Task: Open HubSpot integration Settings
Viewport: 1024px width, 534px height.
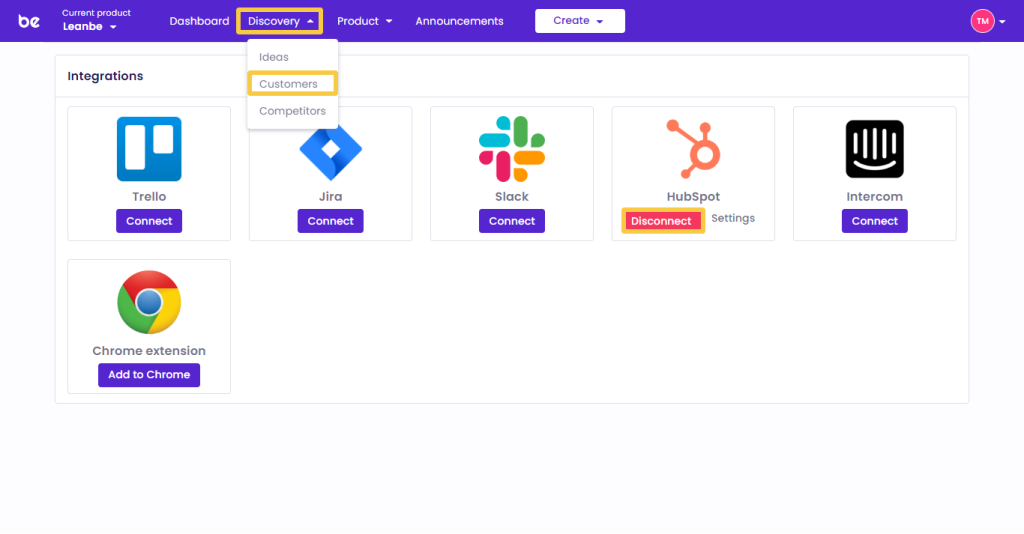Action: [x=733, y=218]
